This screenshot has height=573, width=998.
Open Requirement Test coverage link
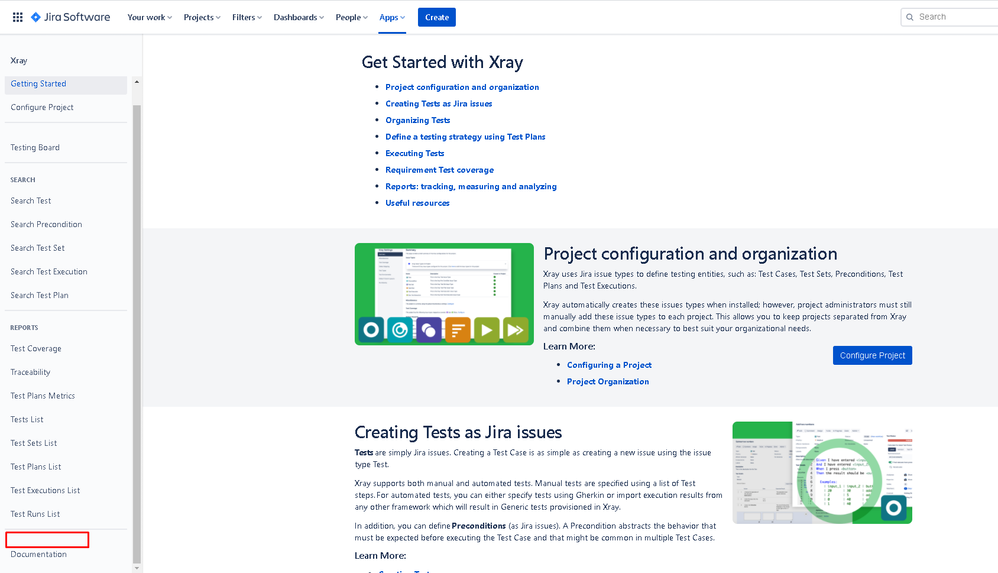click(x=439, y=170)
